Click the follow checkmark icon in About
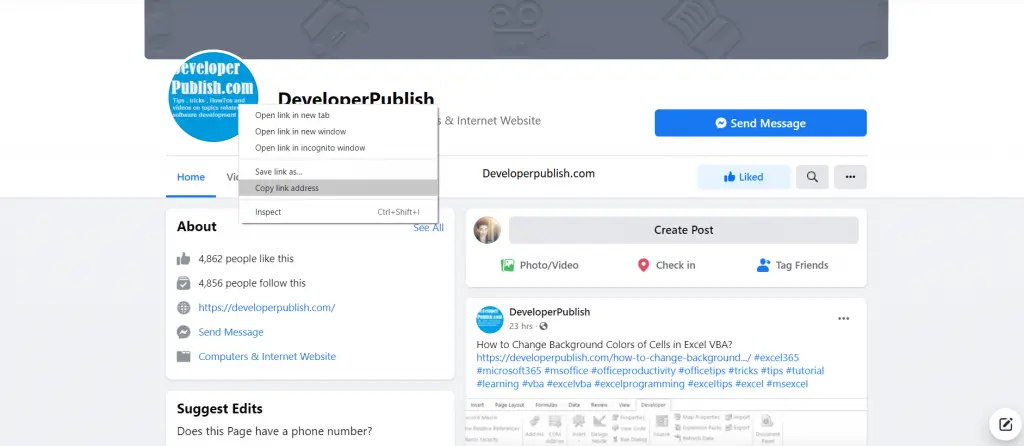 (184, 283)
